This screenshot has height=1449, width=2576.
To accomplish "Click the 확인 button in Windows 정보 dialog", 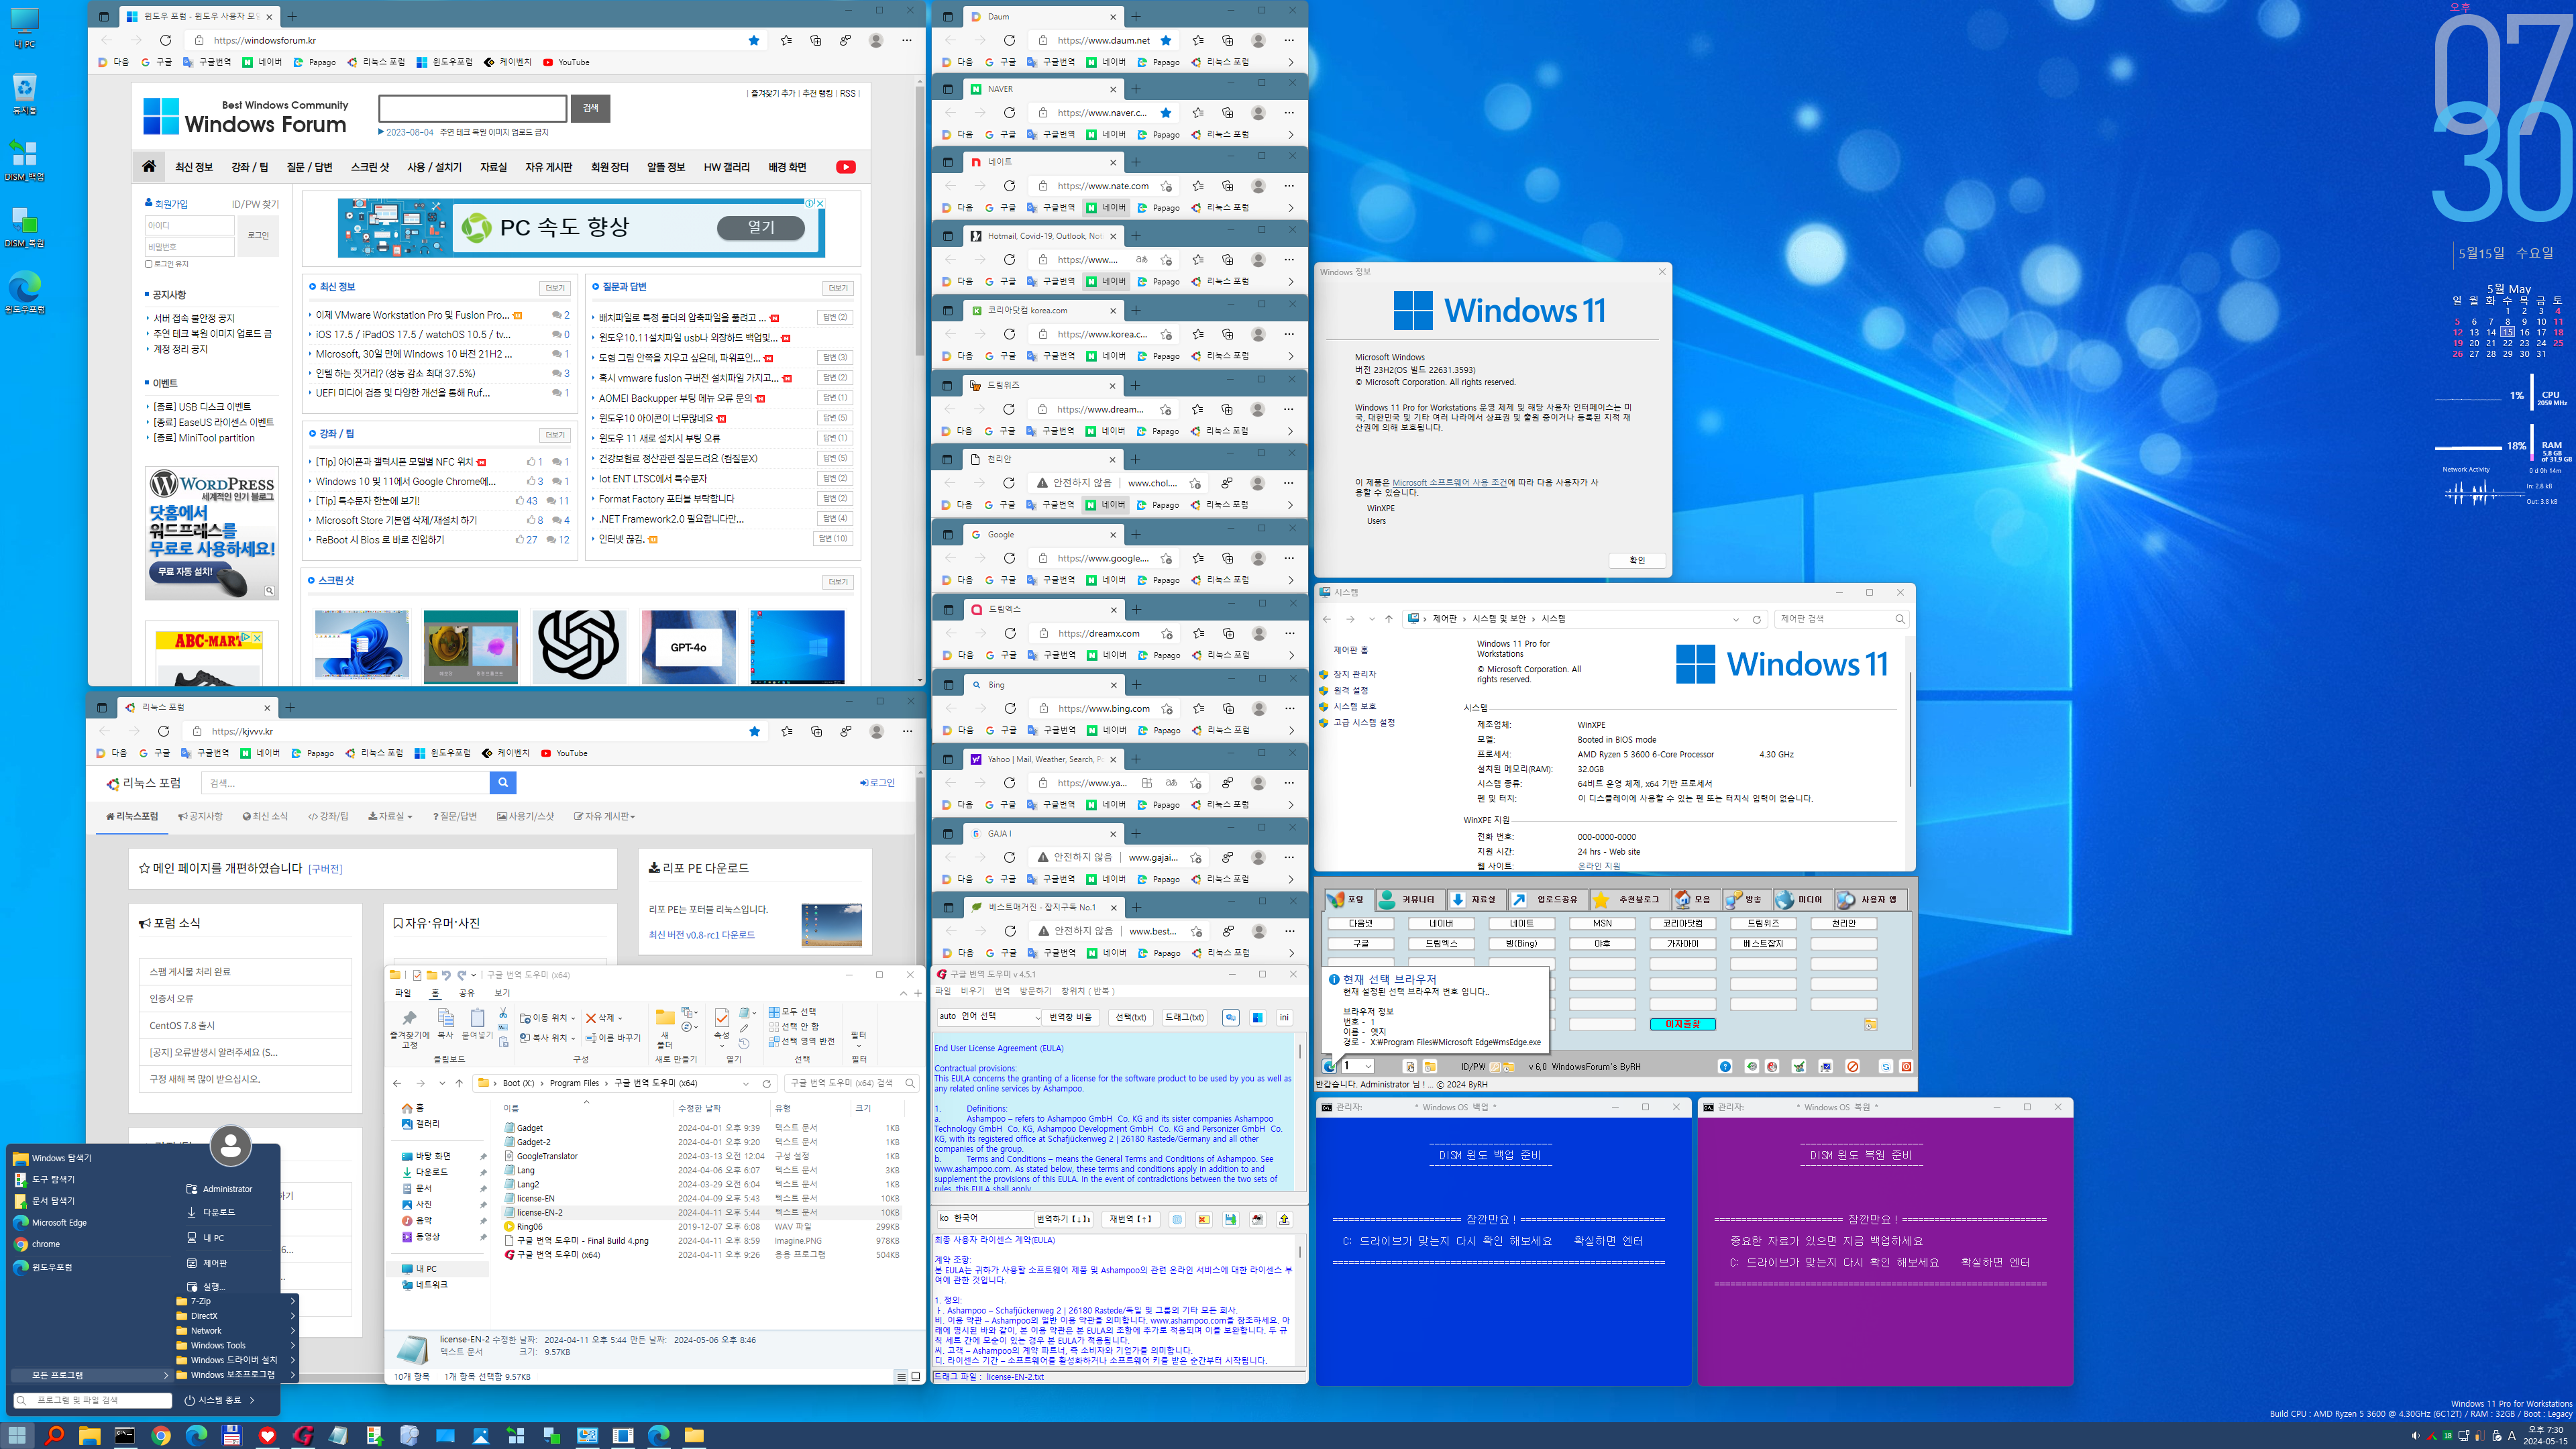I will pos(1637,560).
